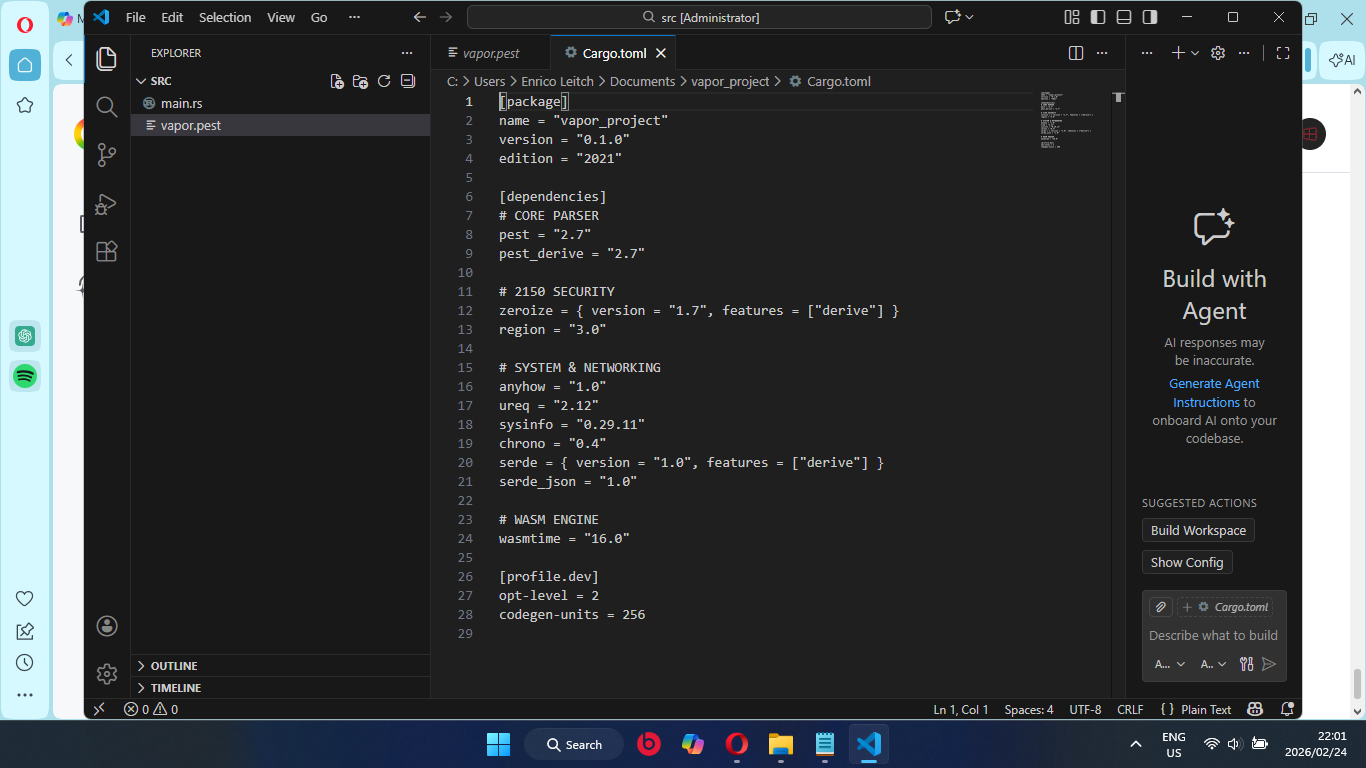Open the Run and Debug view
The width and height of the screenshot is (1366, 768).
[106, 203]
